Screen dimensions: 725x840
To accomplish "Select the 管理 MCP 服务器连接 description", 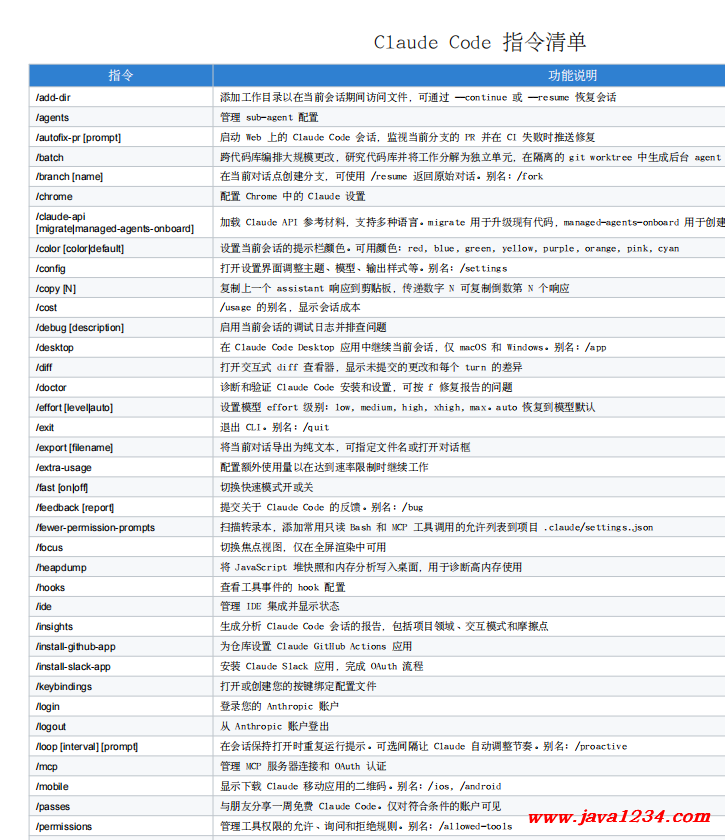I will [x=303, y=767].
